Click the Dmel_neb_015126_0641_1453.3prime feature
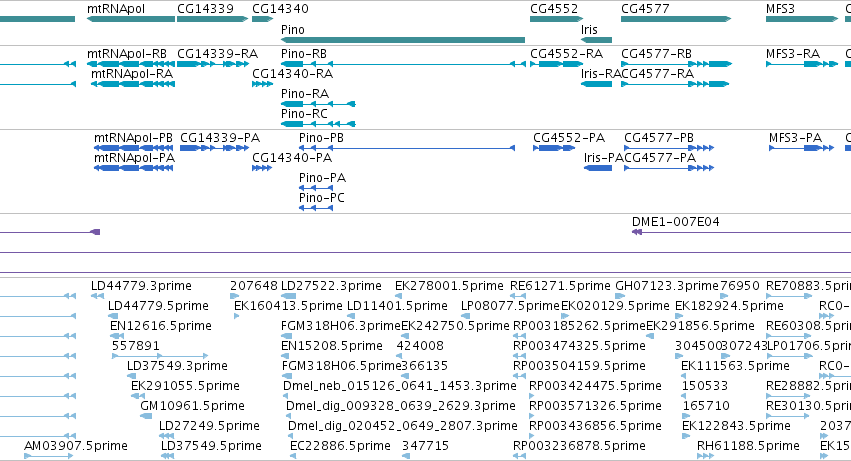This screenshot has height=461, width=851. coord(286,396)
